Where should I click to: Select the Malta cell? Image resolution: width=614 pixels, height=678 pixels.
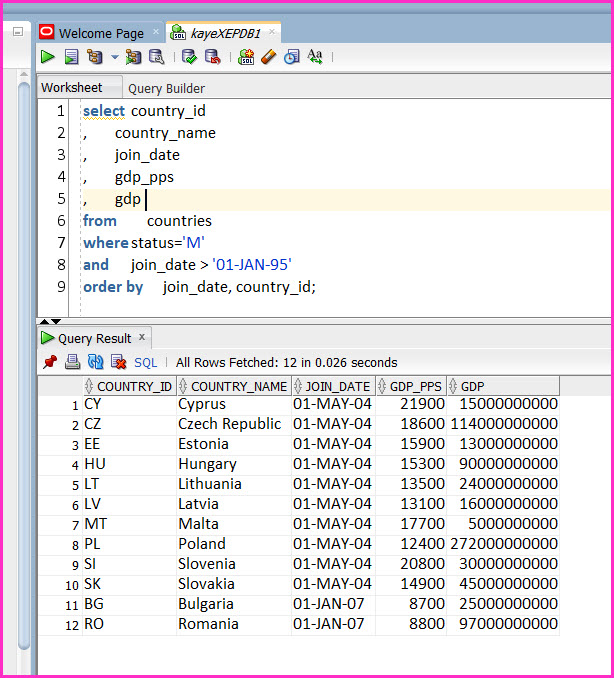(x=234, y=524)
